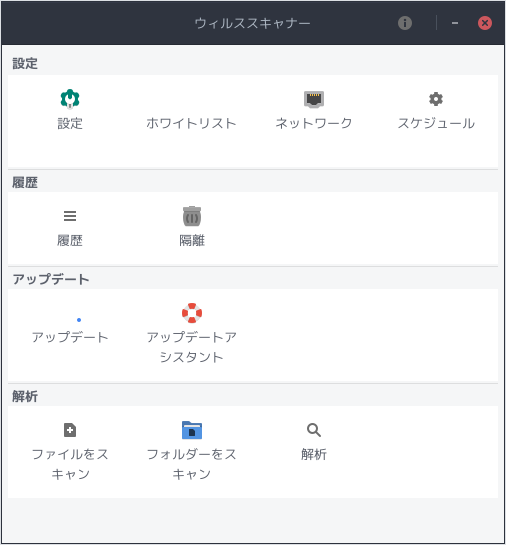506x545 pixels.
Task: Click the 解析 magnifier icon
Action: coord(314,430)
